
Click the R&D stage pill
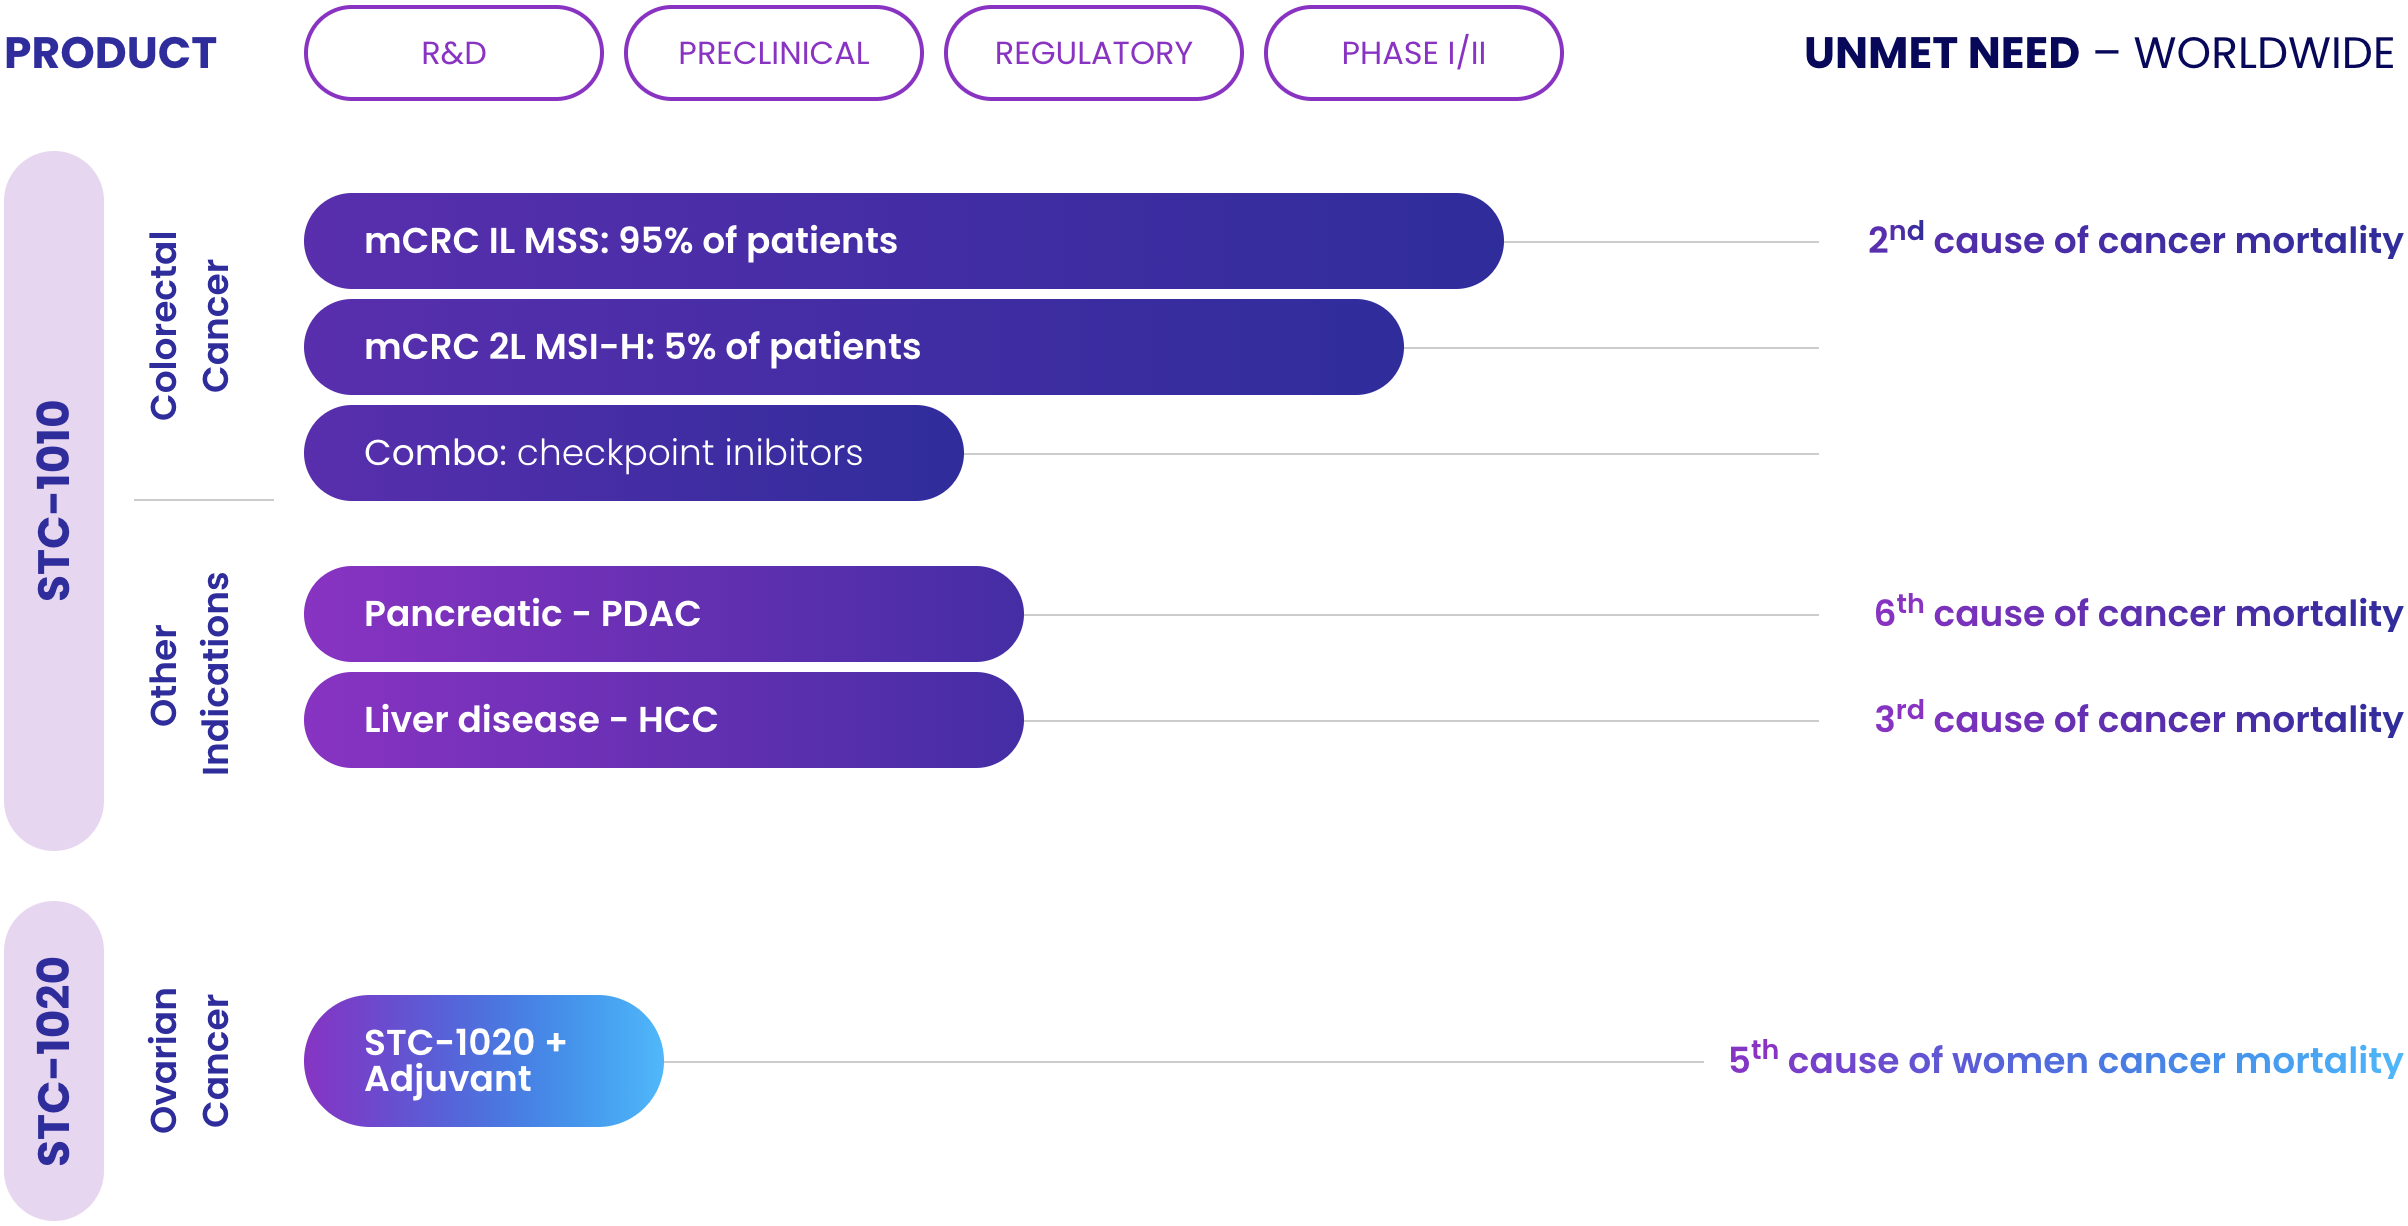[x=453, y=53]
